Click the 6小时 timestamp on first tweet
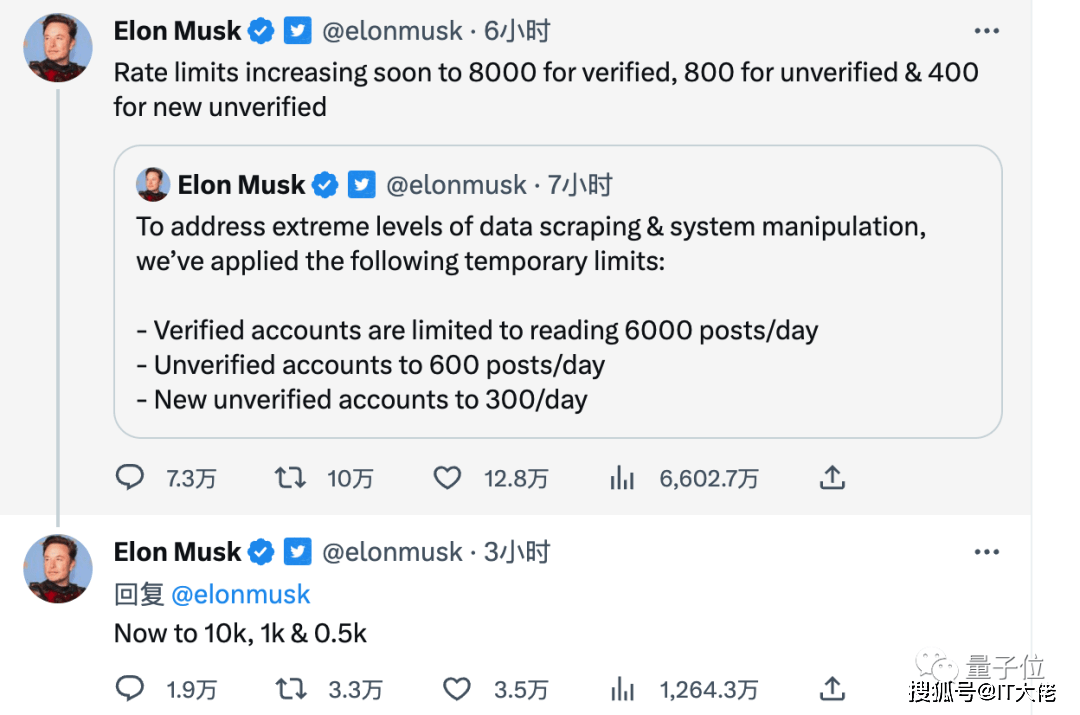The height and width of the screenshot is (715, 1080). tap(517, 31)
